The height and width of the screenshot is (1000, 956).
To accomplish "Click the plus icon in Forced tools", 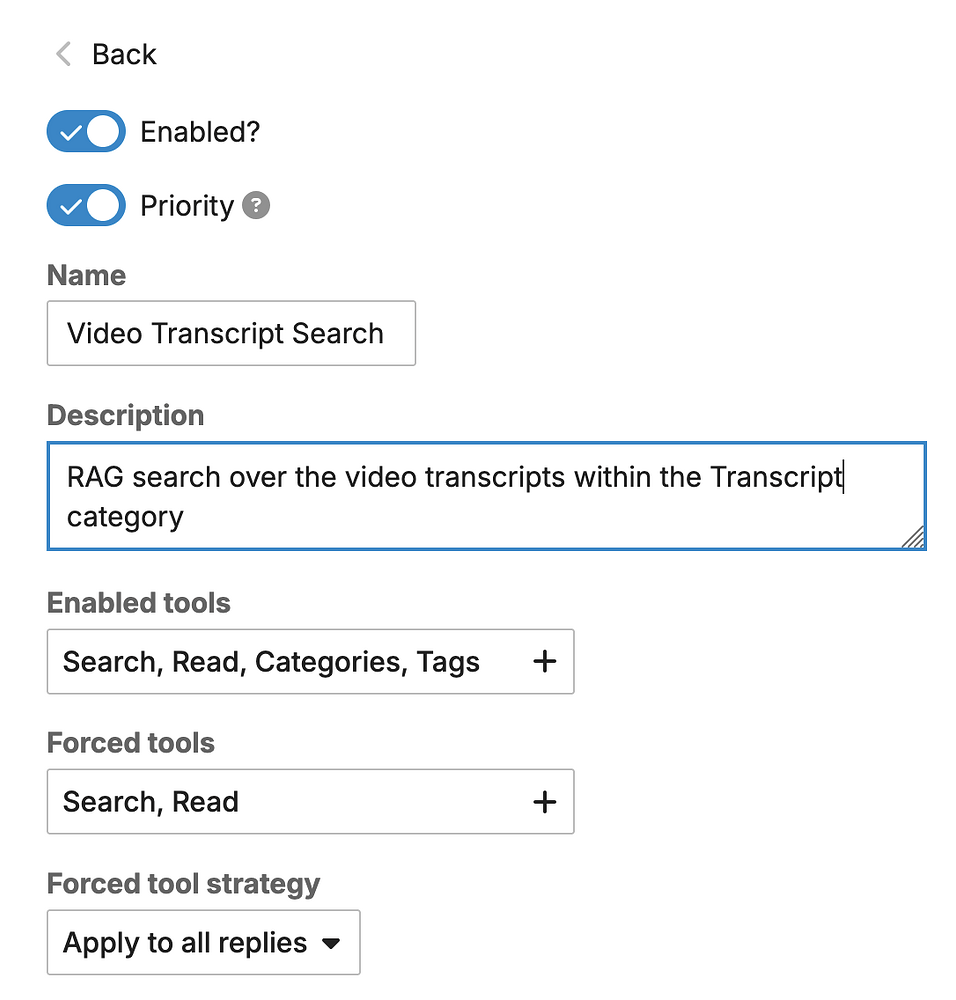I will (545, 802).
